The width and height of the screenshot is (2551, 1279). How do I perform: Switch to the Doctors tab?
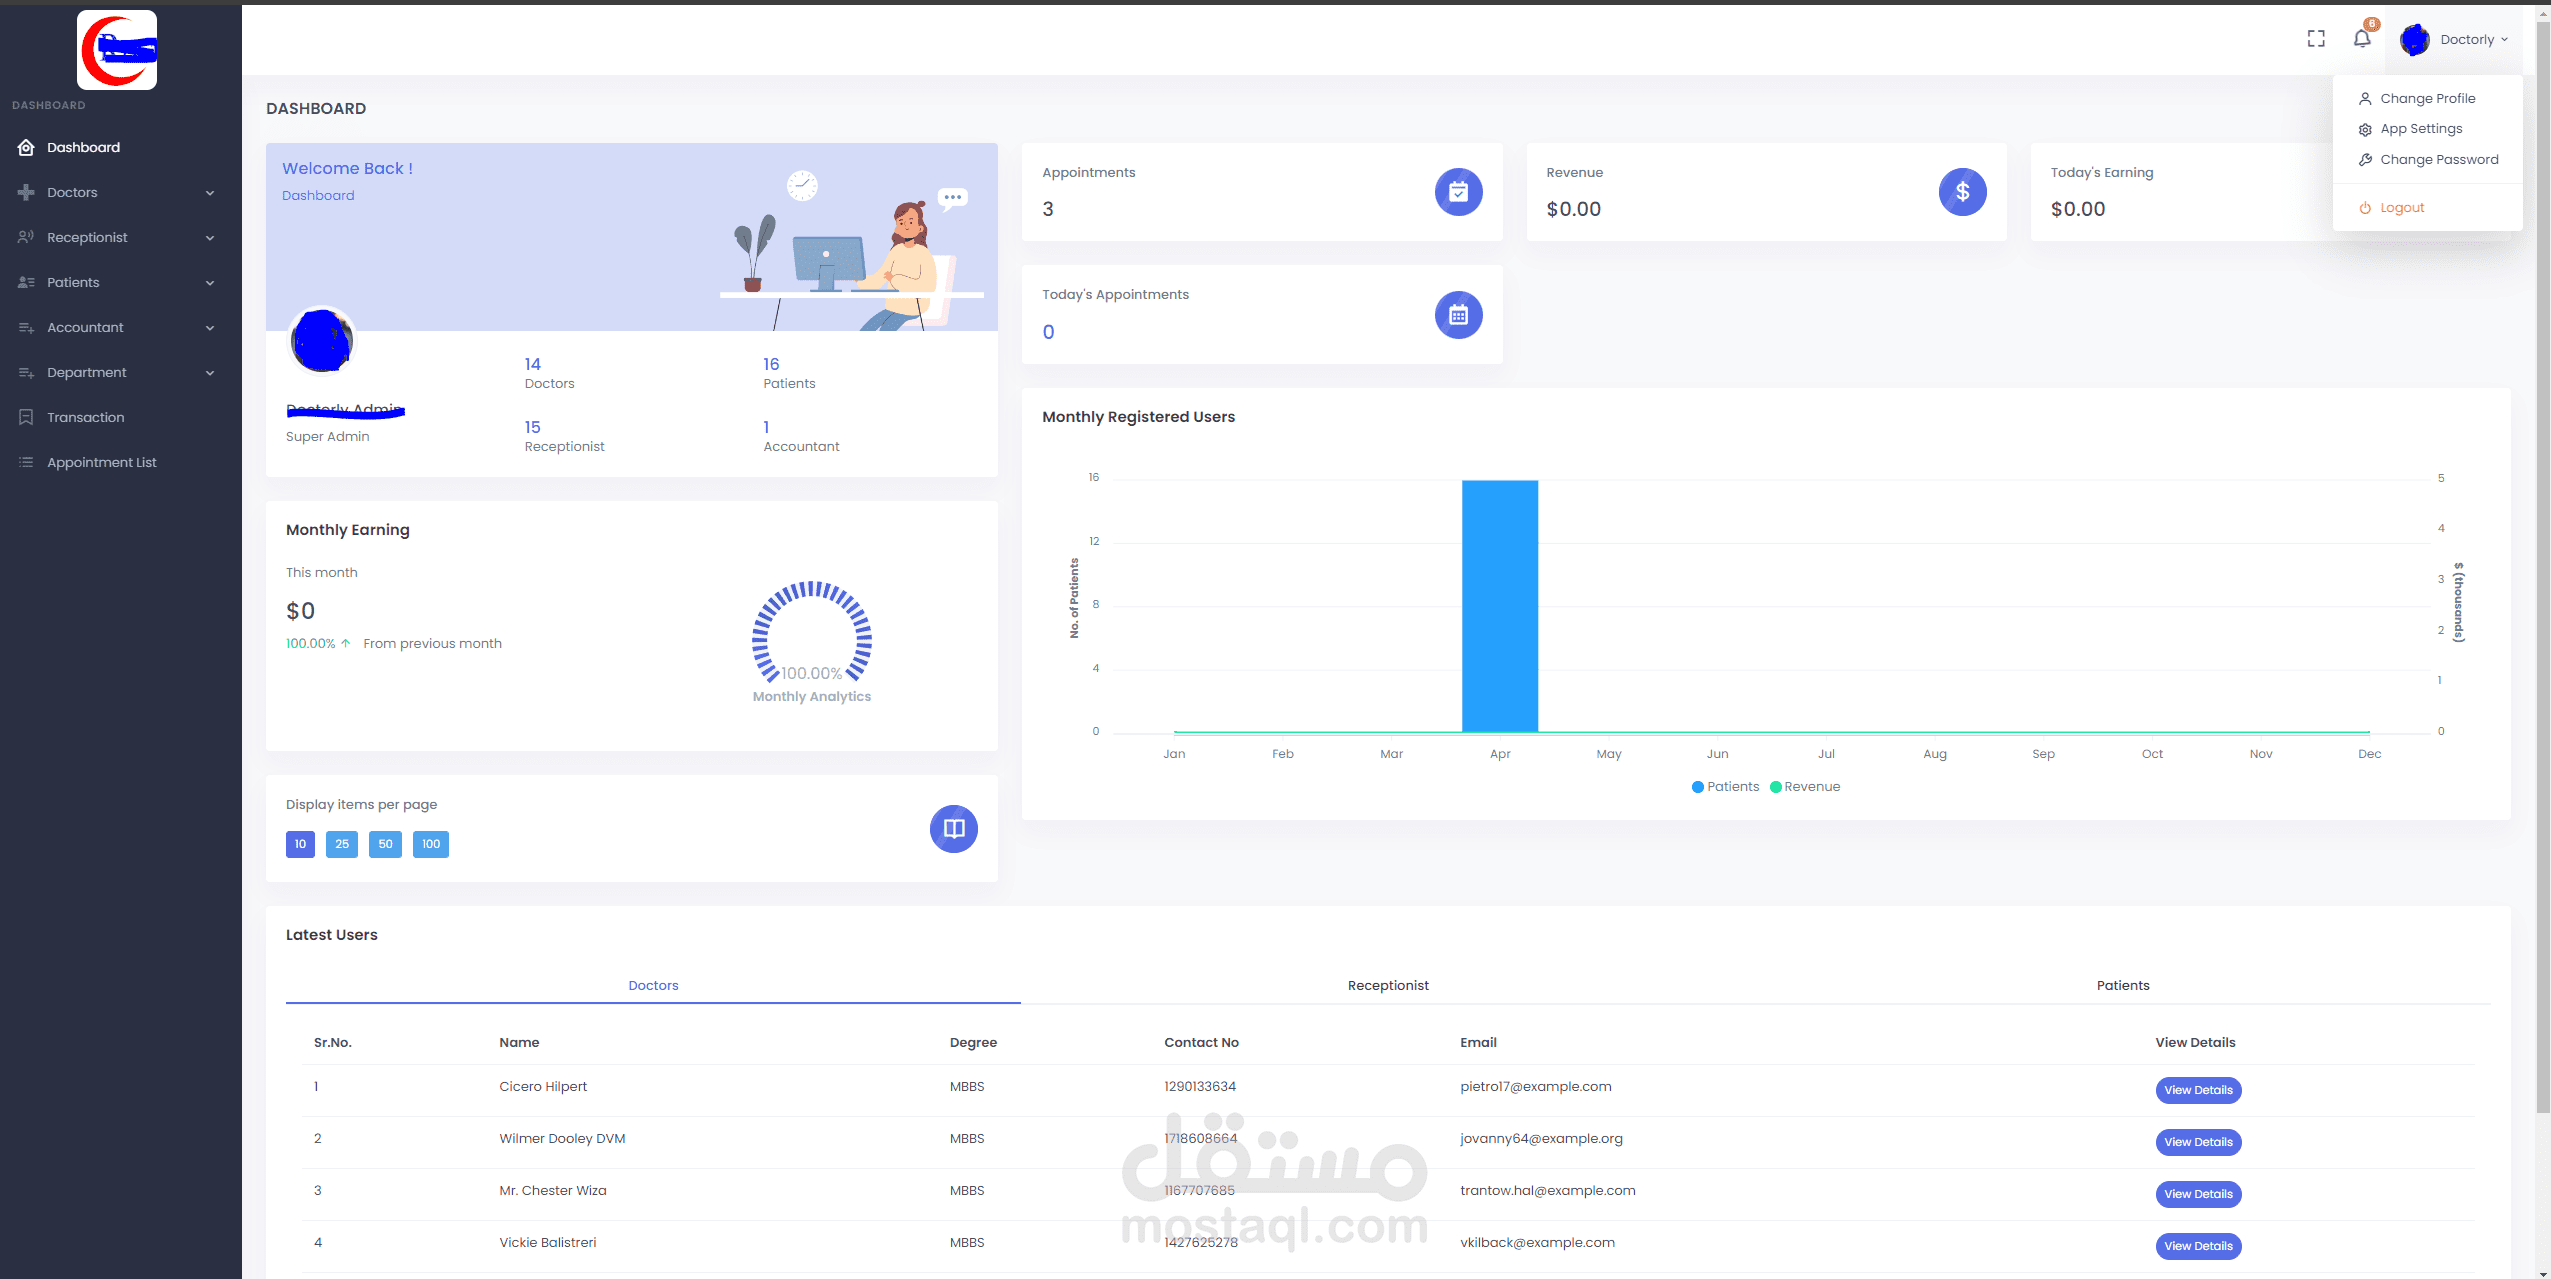pos(653,985)
